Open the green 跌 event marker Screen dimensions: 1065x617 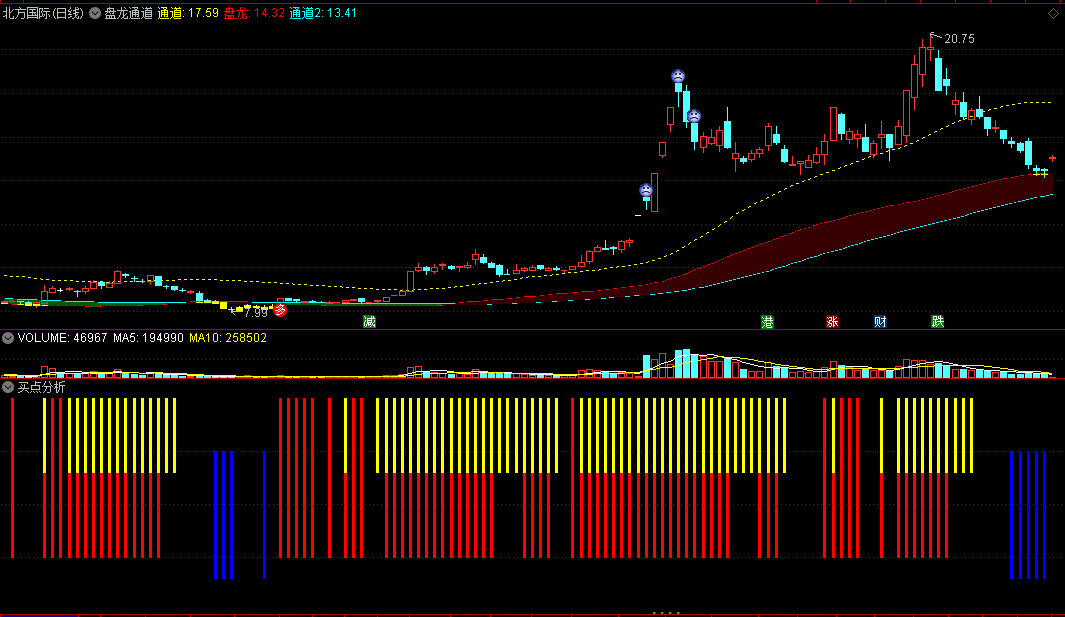click(938, 321)
